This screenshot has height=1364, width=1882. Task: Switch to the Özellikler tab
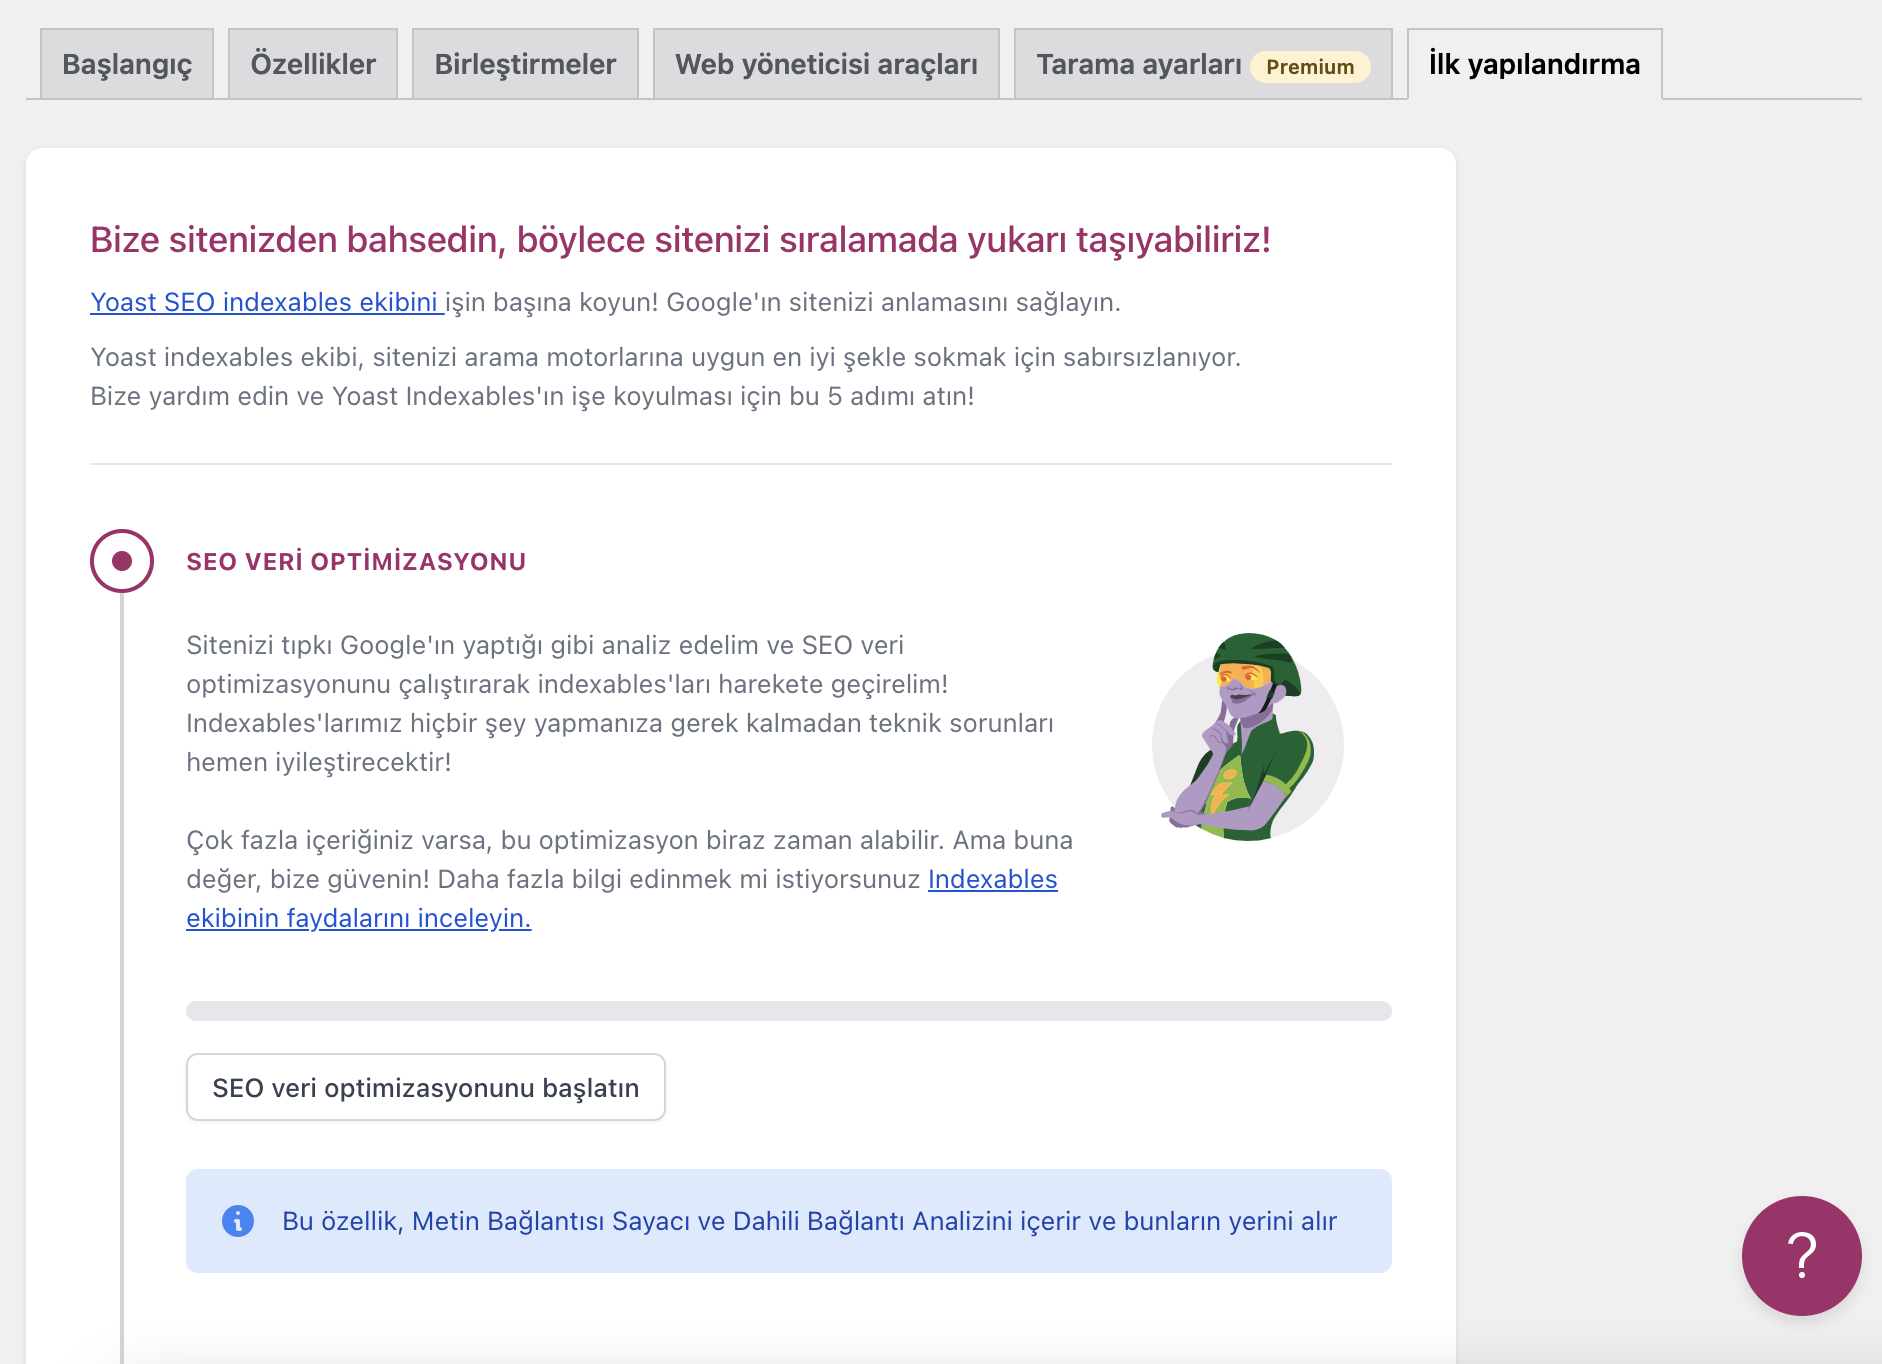coord(313,64)
